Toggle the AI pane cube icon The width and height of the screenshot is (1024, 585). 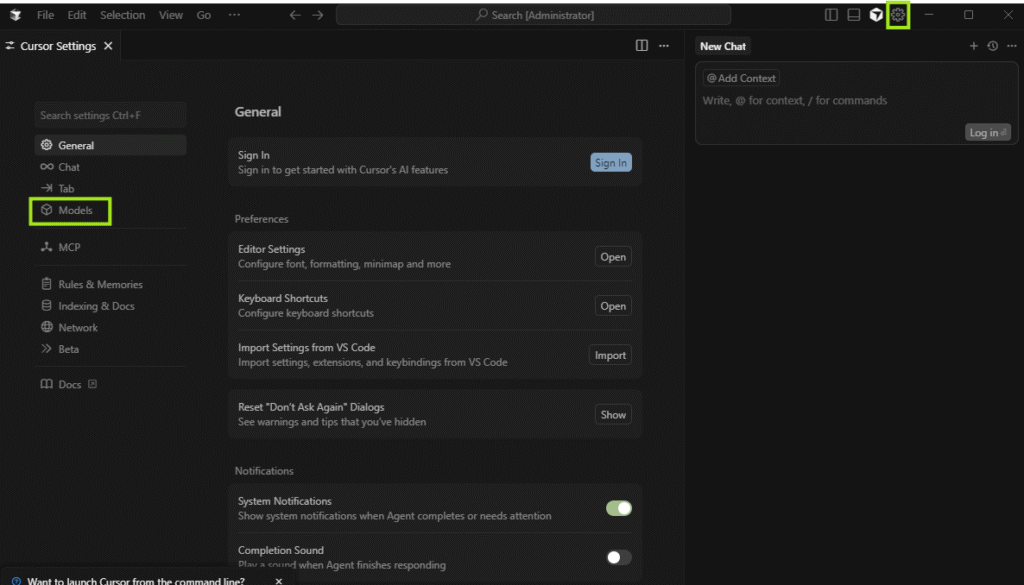(x=876, y=15)
